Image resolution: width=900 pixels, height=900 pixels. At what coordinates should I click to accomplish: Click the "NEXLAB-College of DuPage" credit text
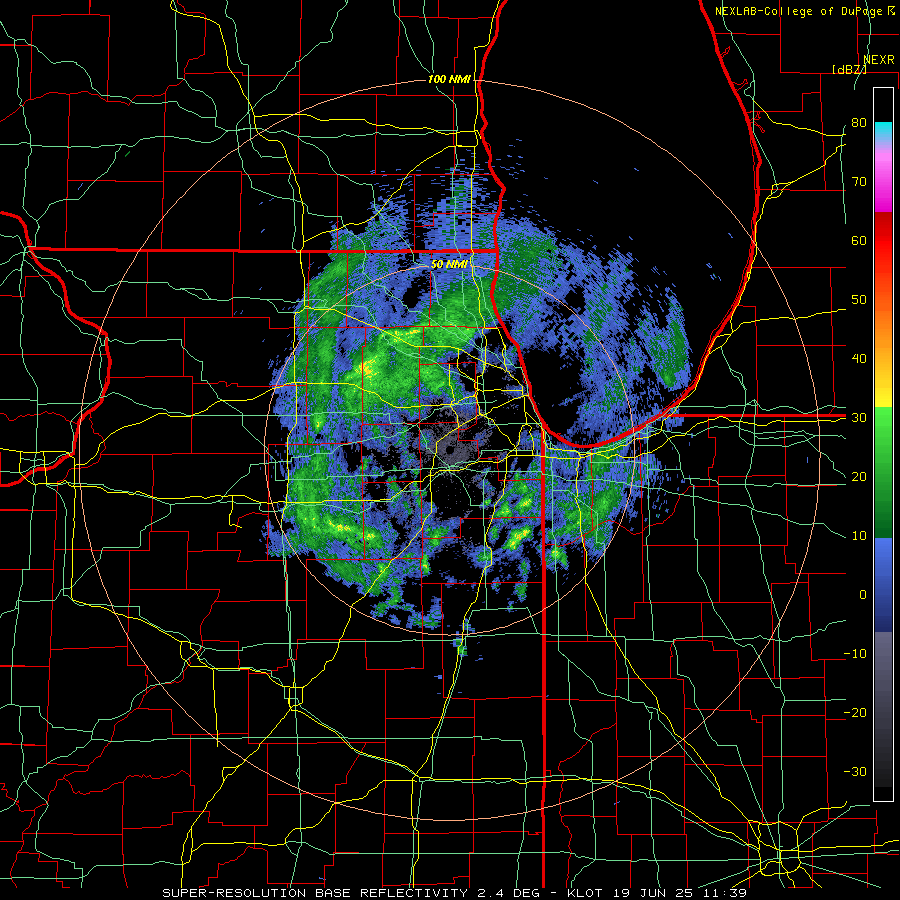click(800, 11)
